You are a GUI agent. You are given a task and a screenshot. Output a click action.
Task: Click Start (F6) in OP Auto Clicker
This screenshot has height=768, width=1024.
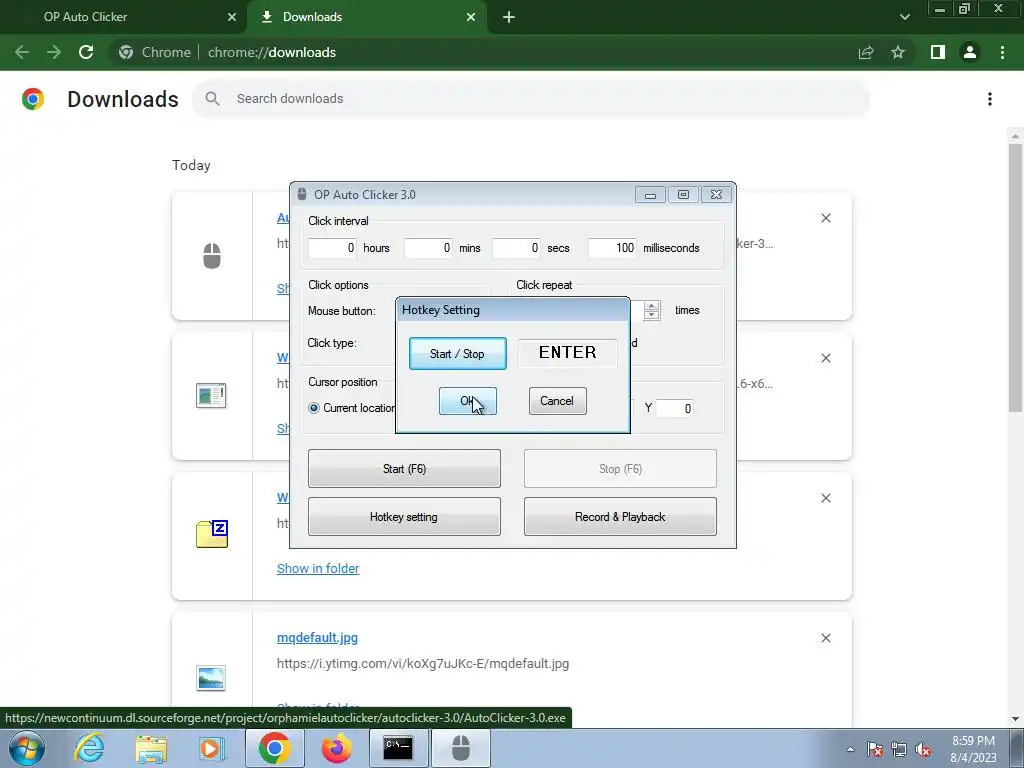(404, 468)
